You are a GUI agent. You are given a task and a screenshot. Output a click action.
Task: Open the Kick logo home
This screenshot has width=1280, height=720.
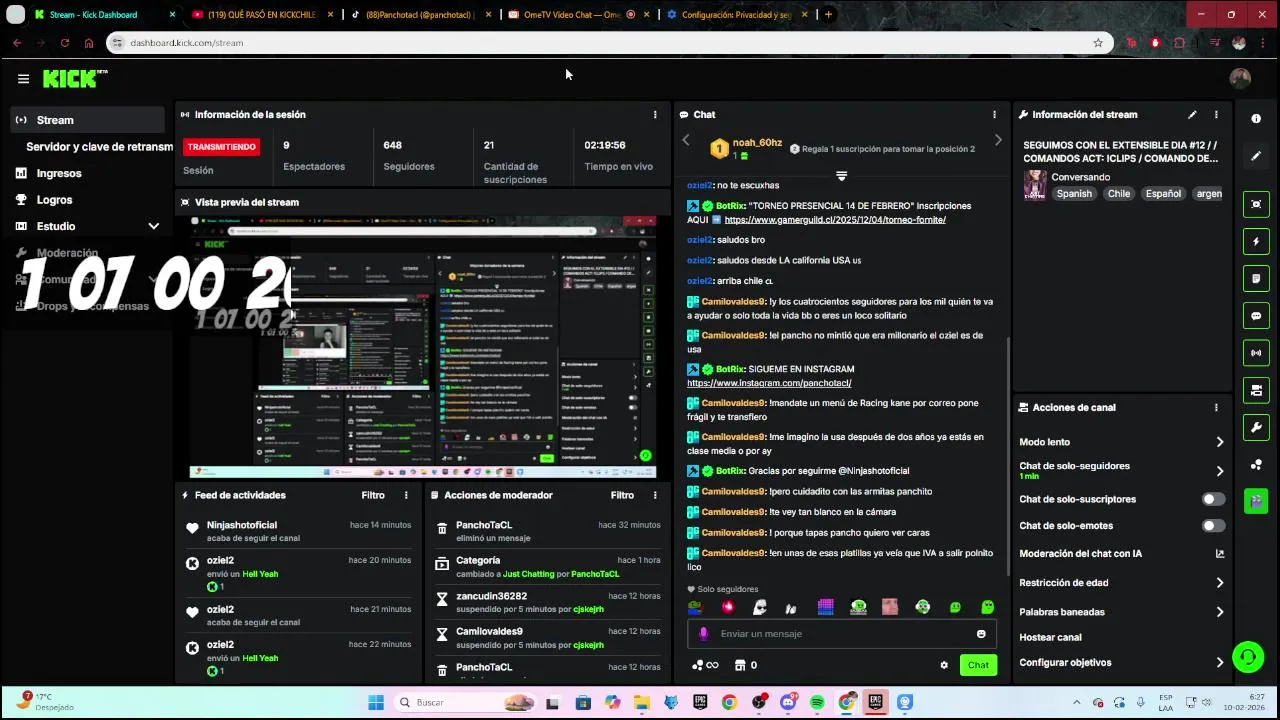point(75,78)
